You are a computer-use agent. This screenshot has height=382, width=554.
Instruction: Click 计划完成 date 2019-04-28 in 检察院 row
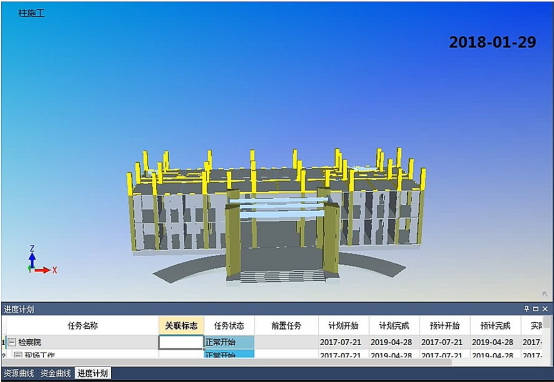pos(391,342)
